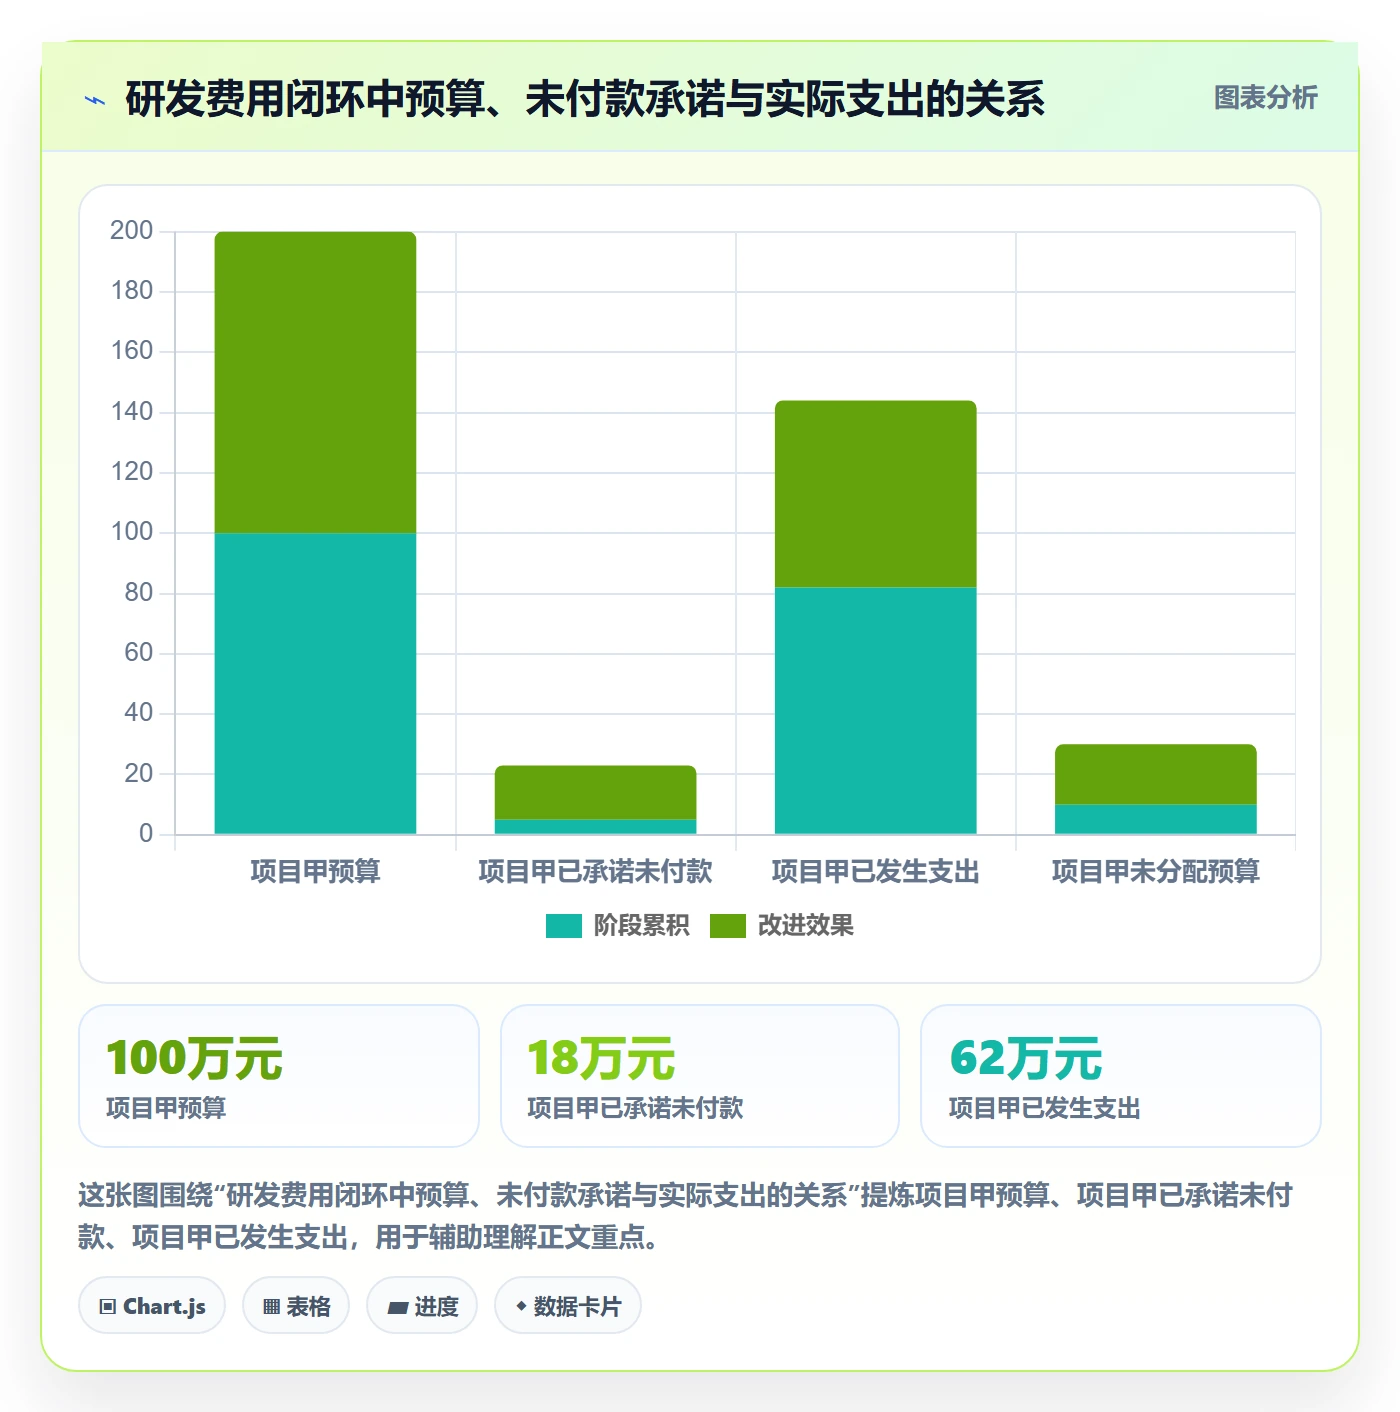Toggle the 改进效果 legend color box
The image size is (1400, 1412).
[x=727, y=926]
